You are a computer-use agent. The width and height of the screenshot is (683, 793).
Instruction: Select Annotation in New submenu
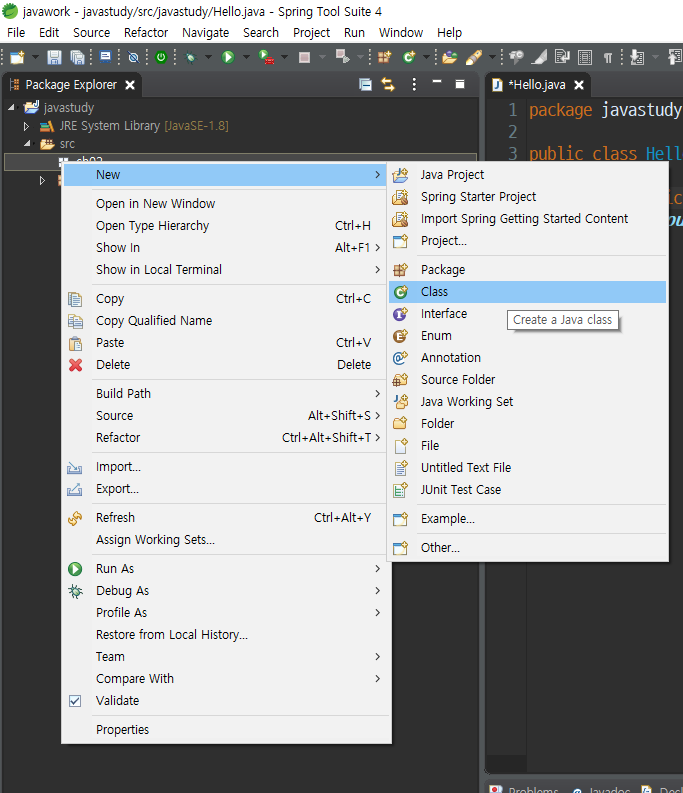pos(528,358)
